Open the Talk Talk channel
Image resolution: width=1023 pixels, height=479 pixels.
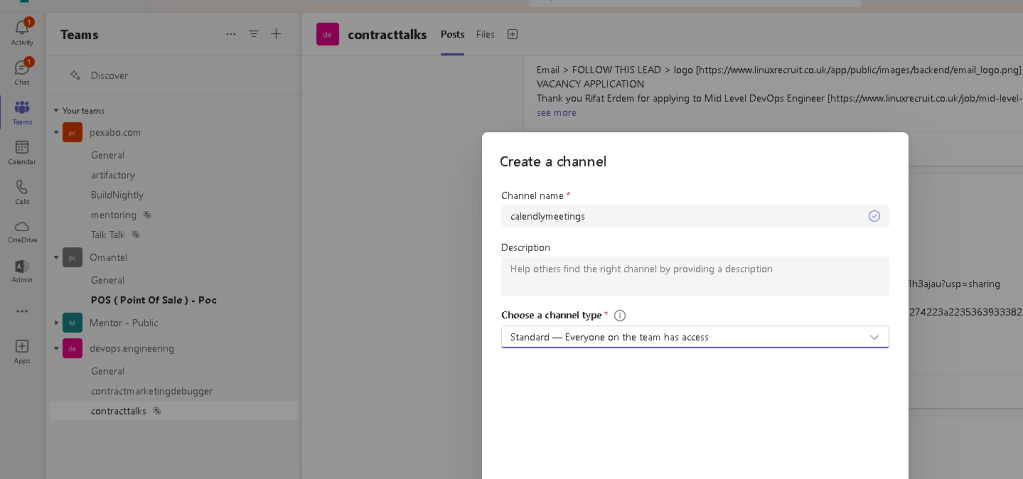coord(108,234)
